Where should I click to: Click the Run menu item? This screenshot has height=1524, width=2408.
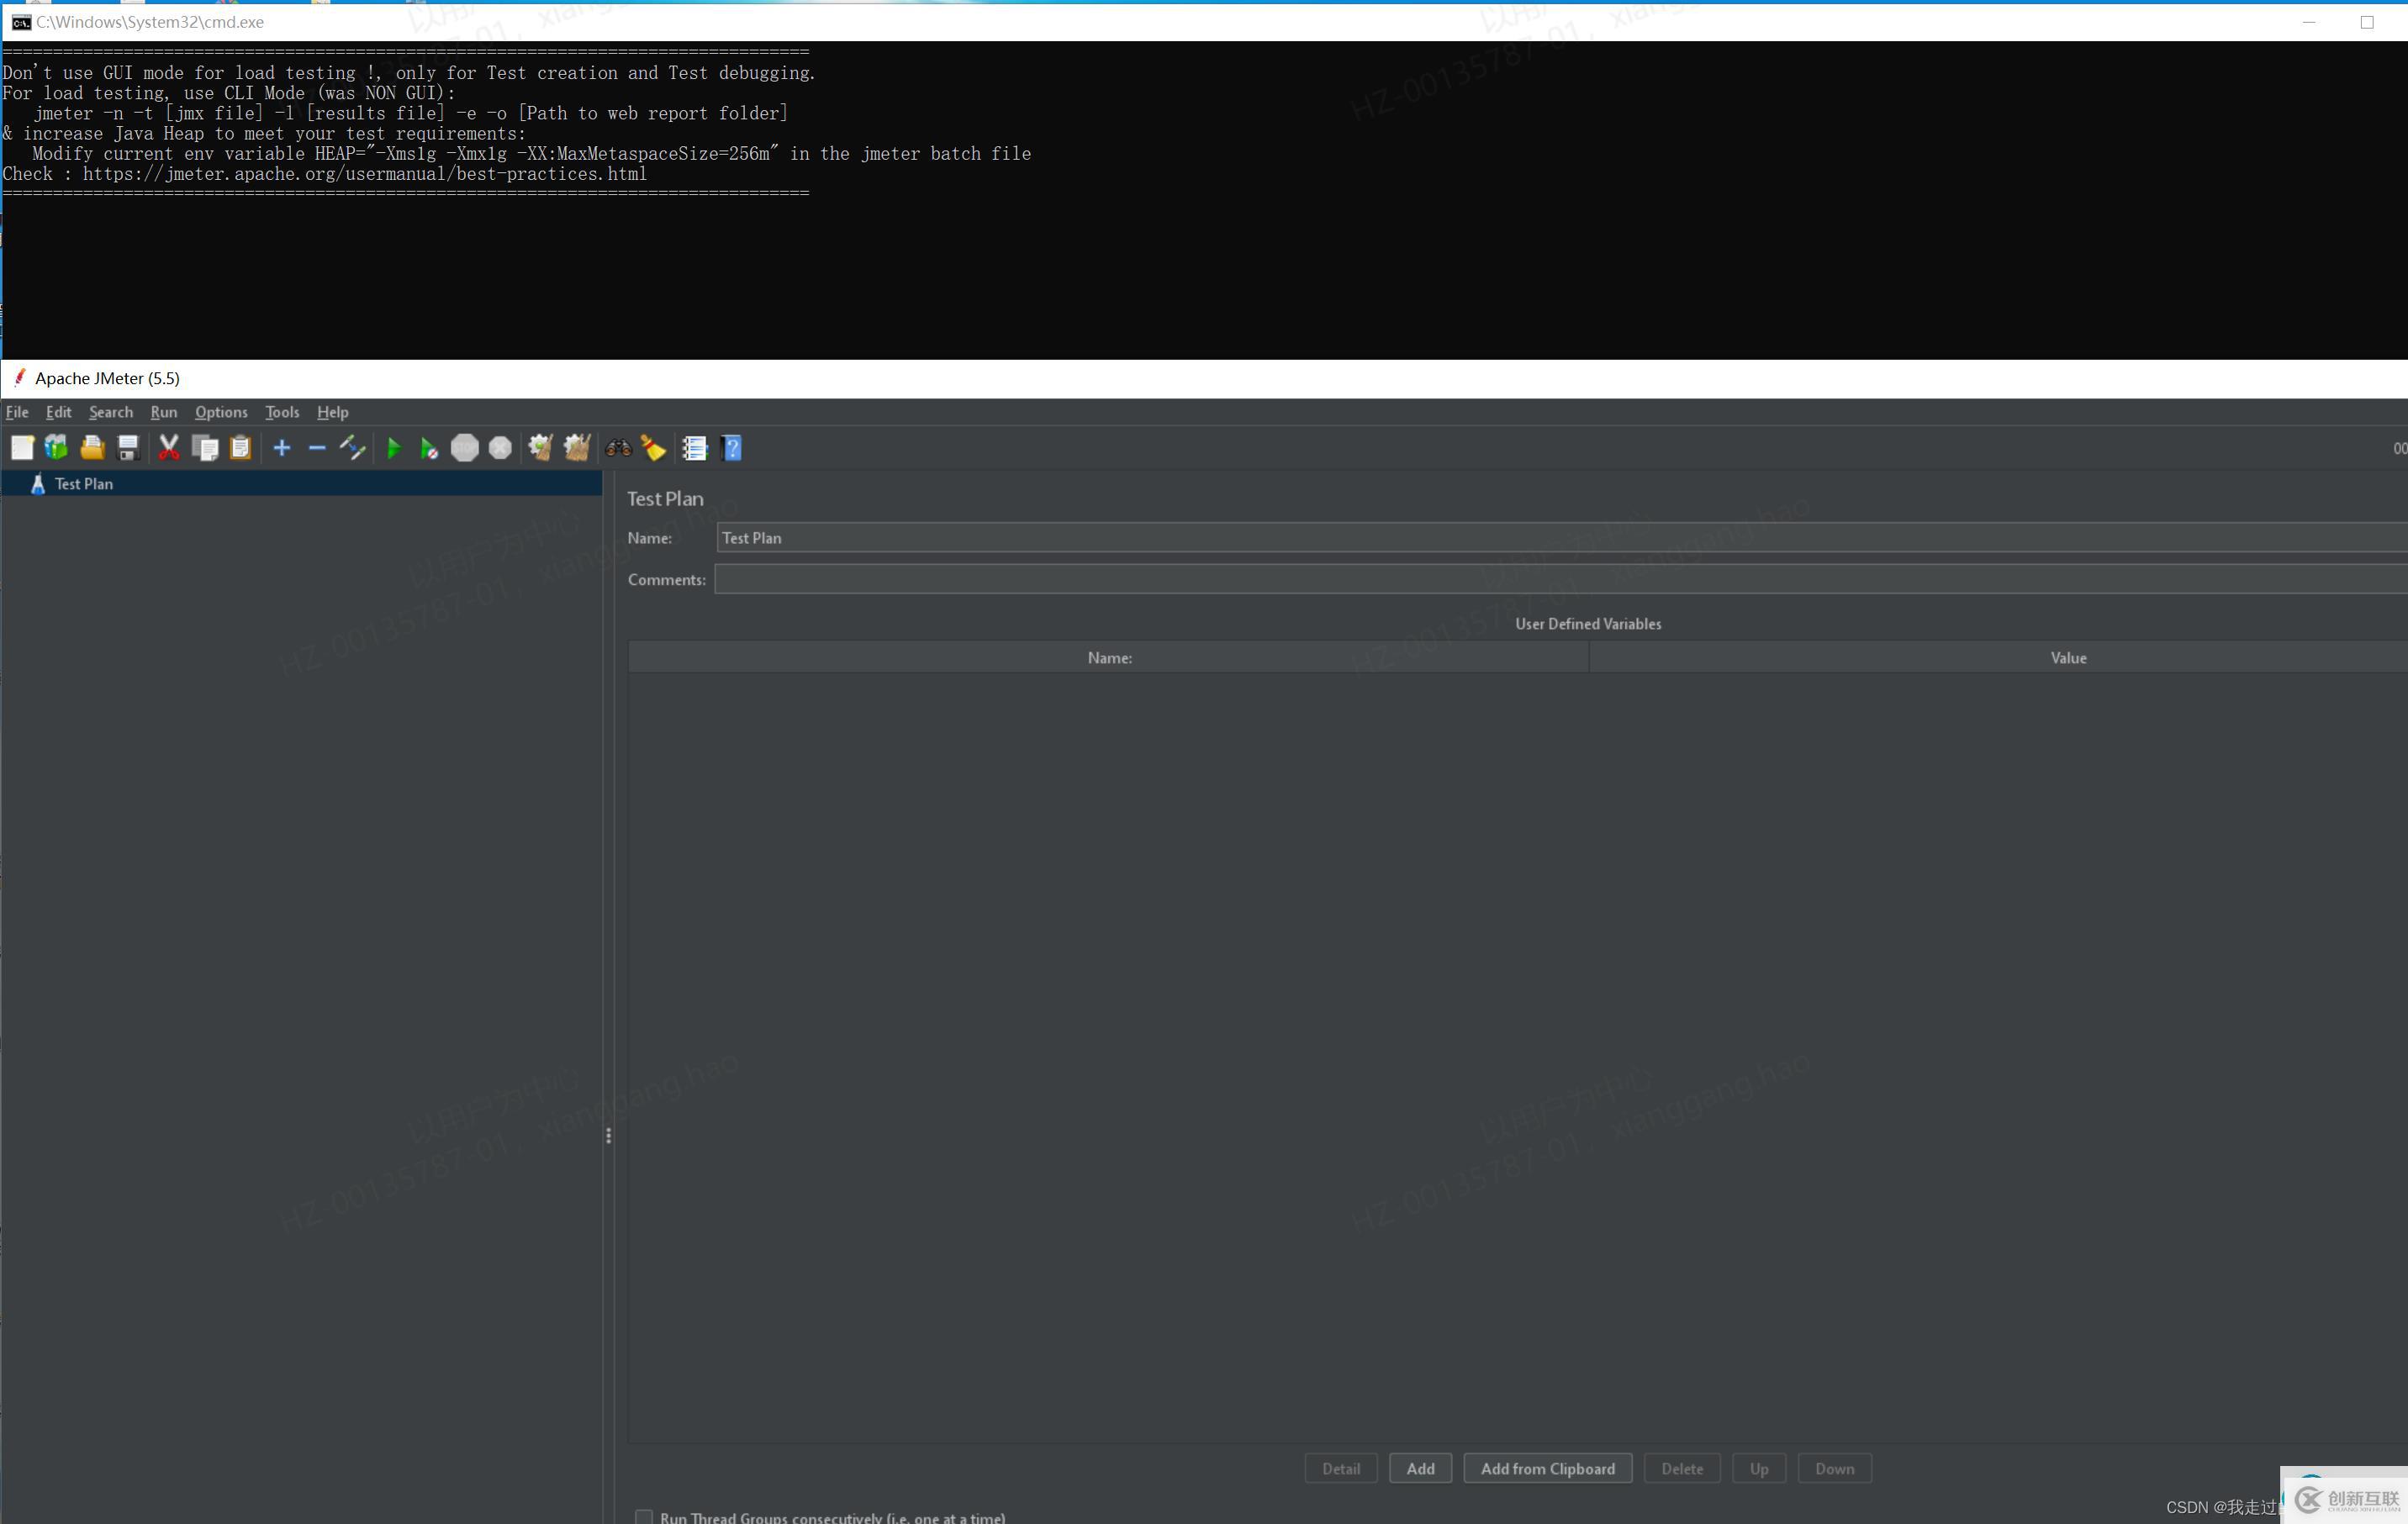click(x=163, y=412)
